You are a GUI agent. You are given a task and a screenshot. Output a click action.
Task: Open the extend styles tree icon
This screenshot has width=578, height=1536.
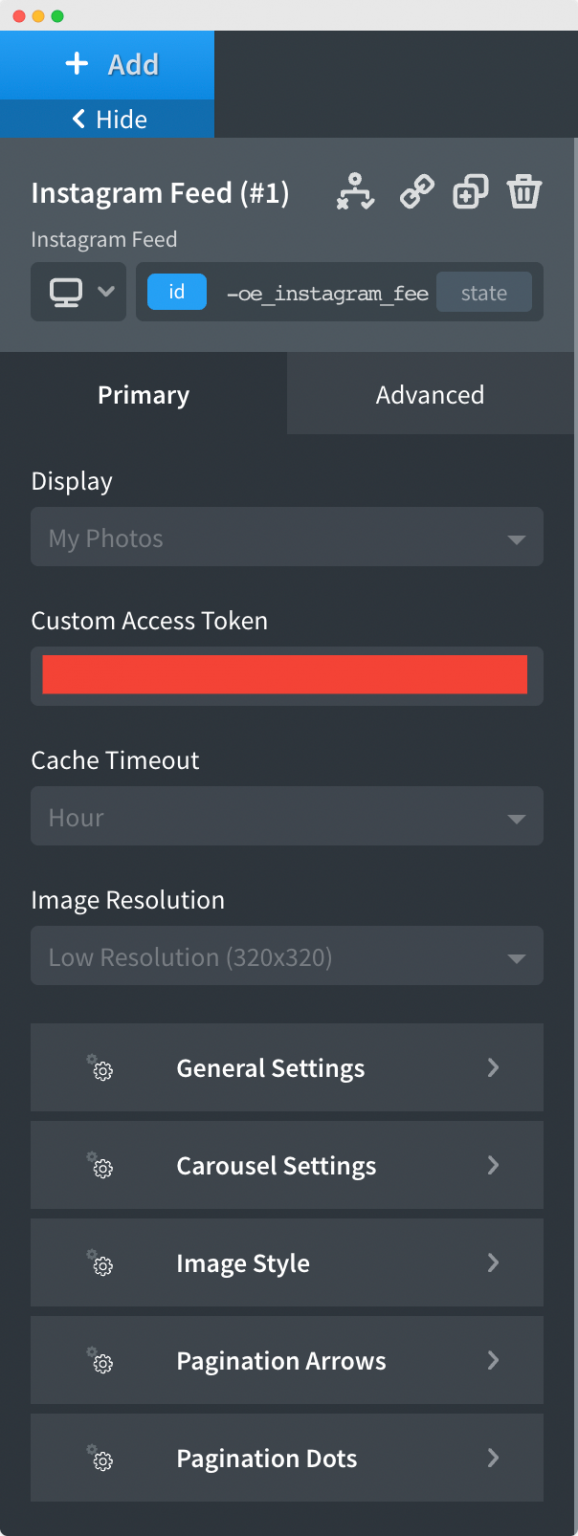356,192
